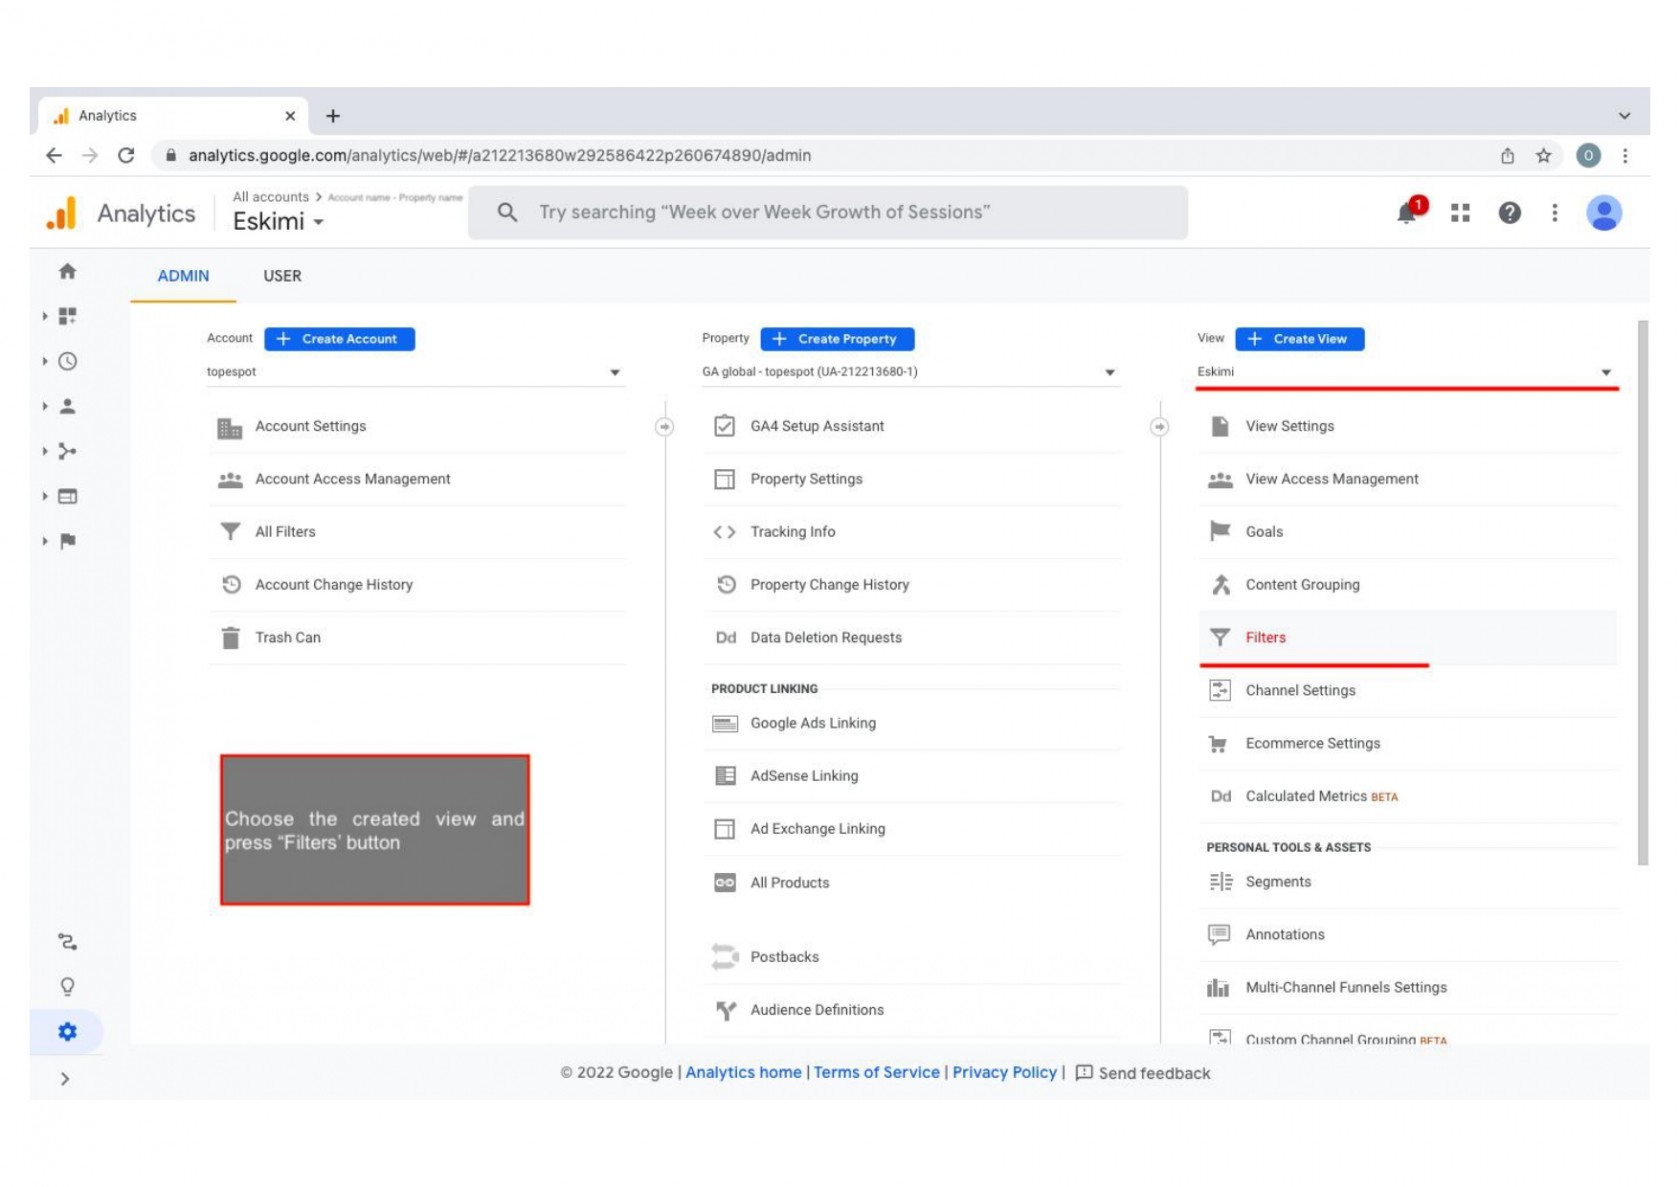Viewport: 1680px width, 1187px height.
Task: Open the Audience person icon in sidebar
Action: (x=67, y=406)
